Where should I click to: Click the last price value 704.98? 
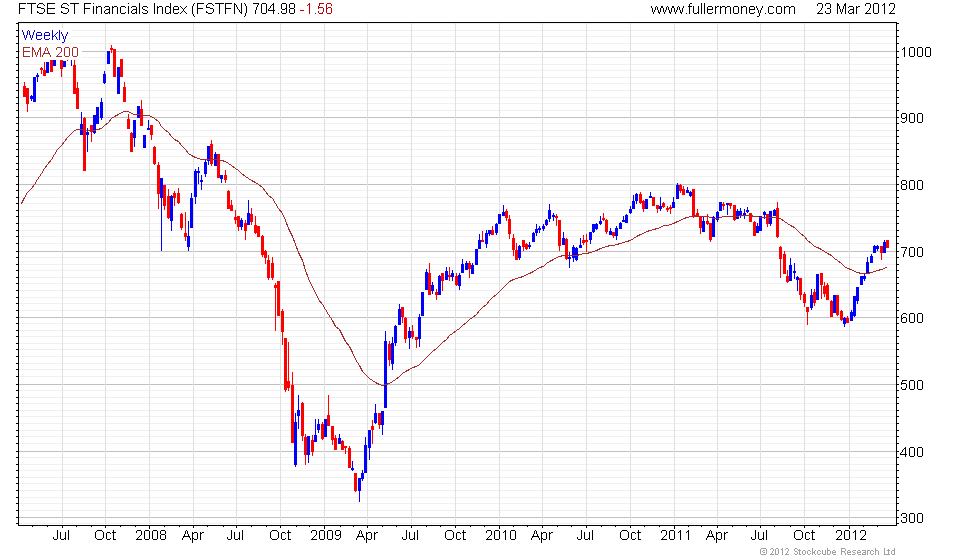point(274,9)
